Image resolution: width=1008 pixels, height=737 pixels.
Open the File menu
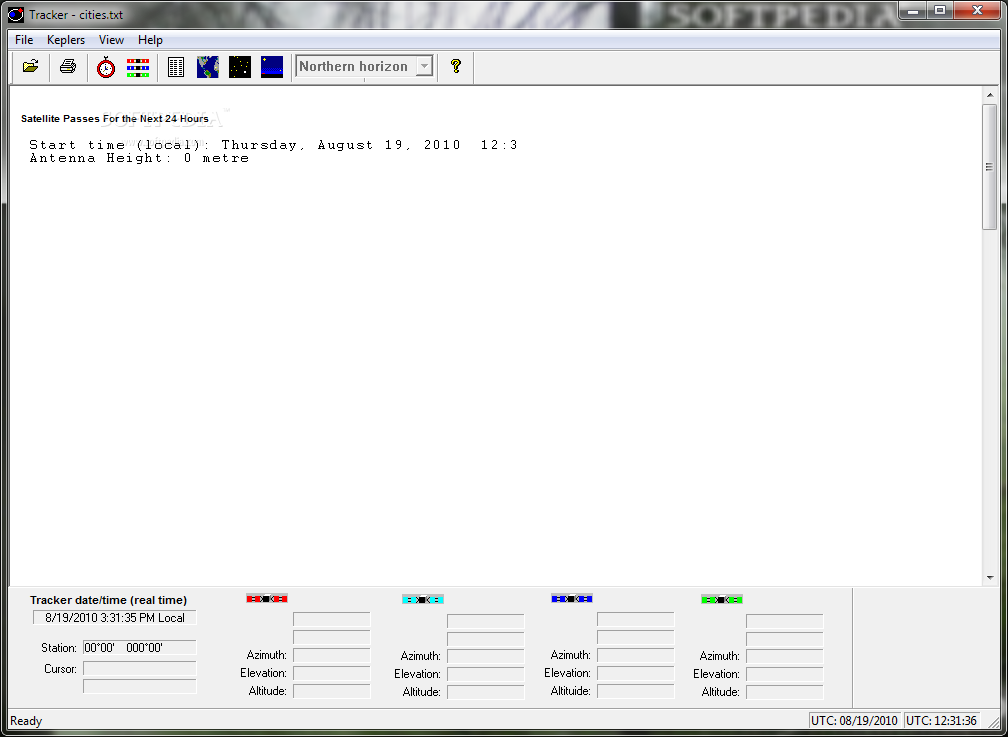pyautogui.click(x=24, y=40)
